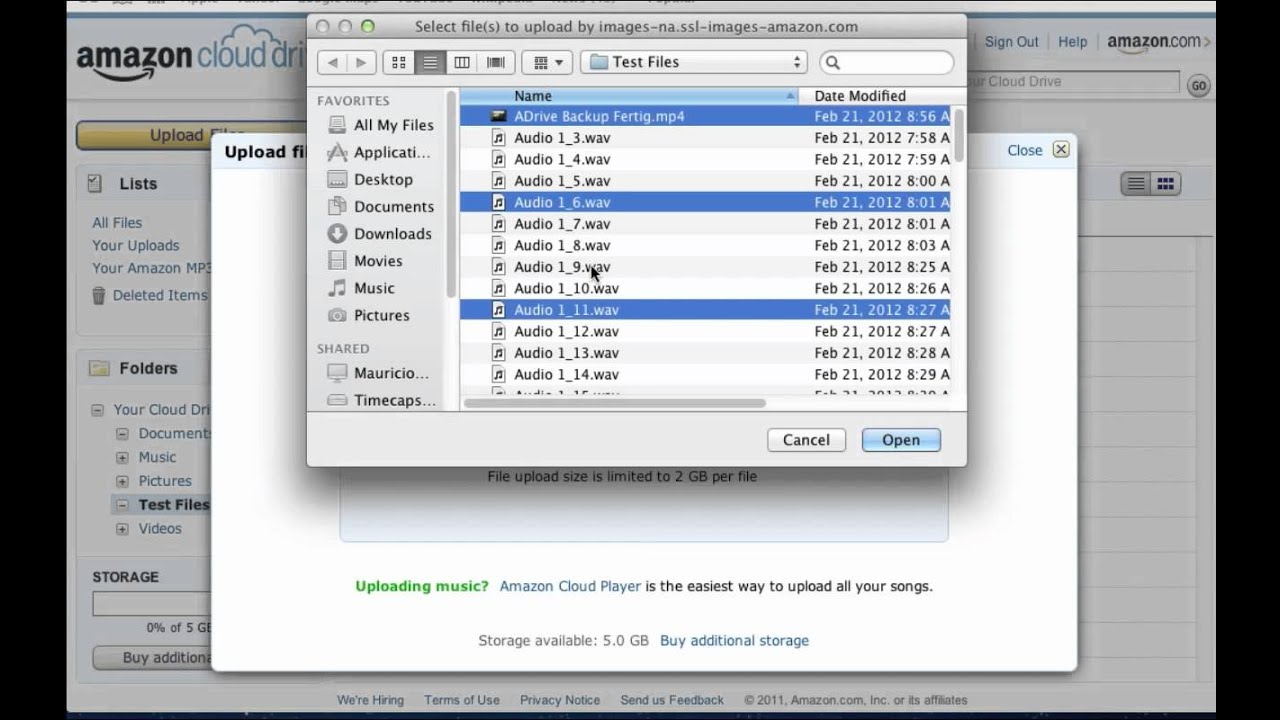
Task: Click the Go search button
Action: [x=1198, y=85]
